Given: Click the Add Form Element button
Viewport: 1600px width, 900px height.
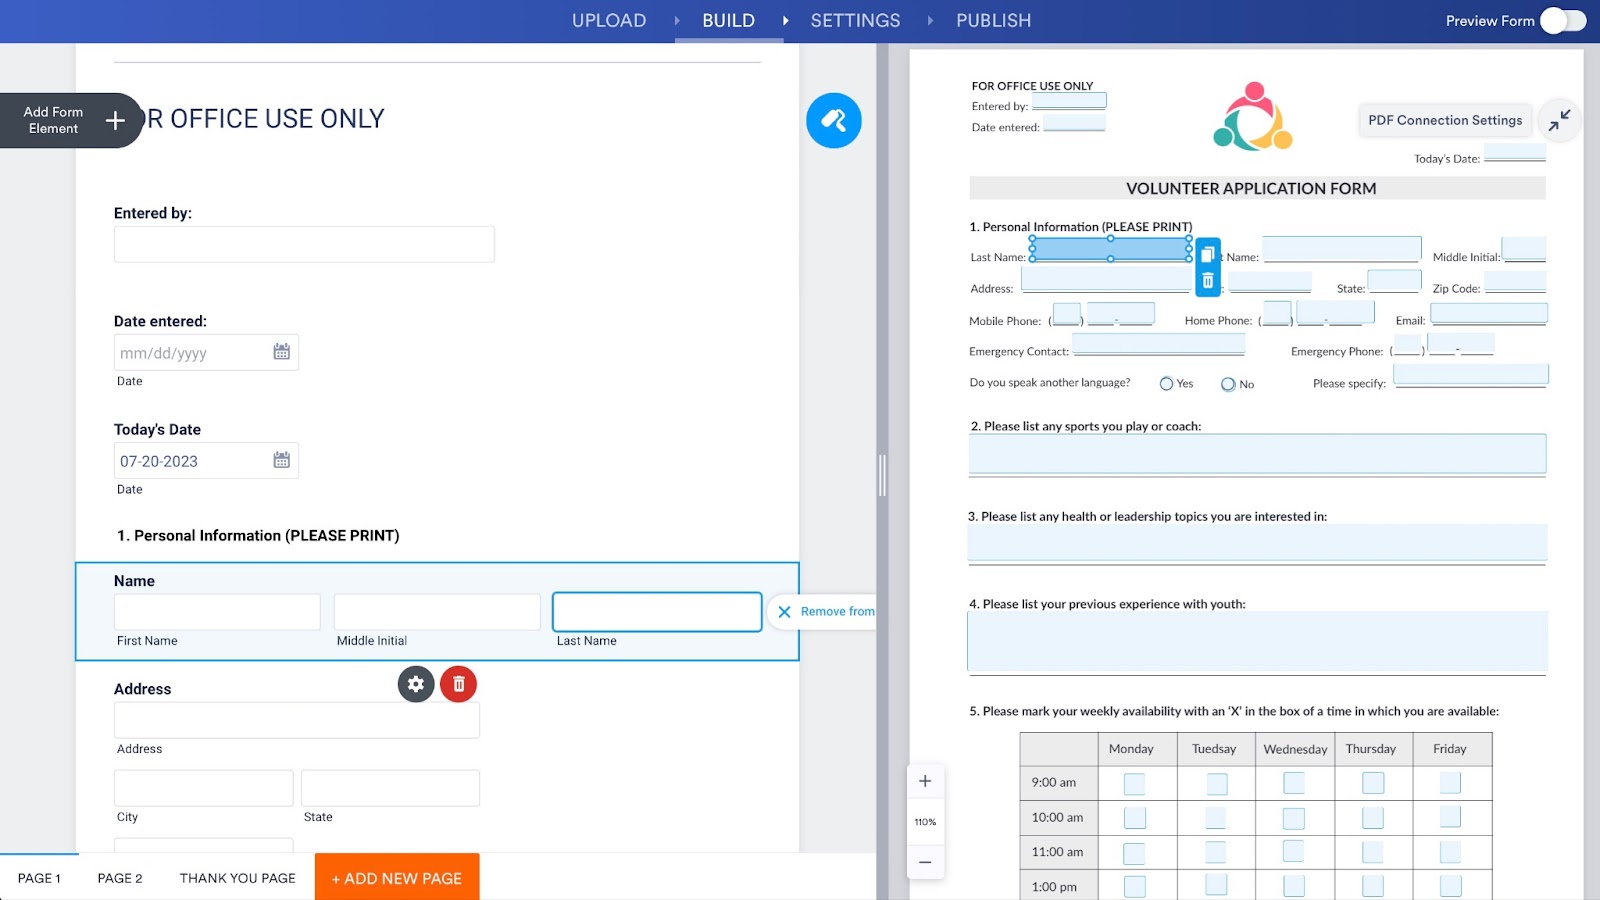Looking at the screenshot, I should (x=72, y=121).
